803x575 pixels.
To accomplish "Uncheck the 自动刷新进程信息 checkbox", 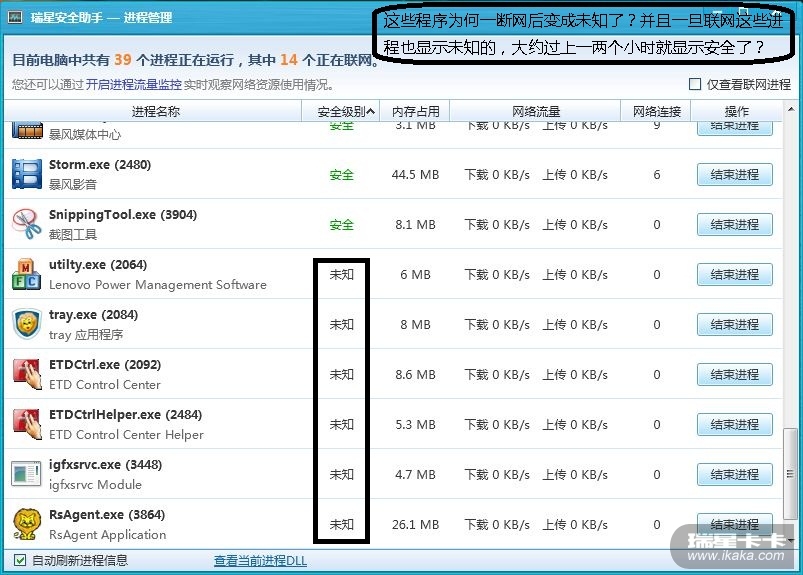I will (x=20, y=560).
